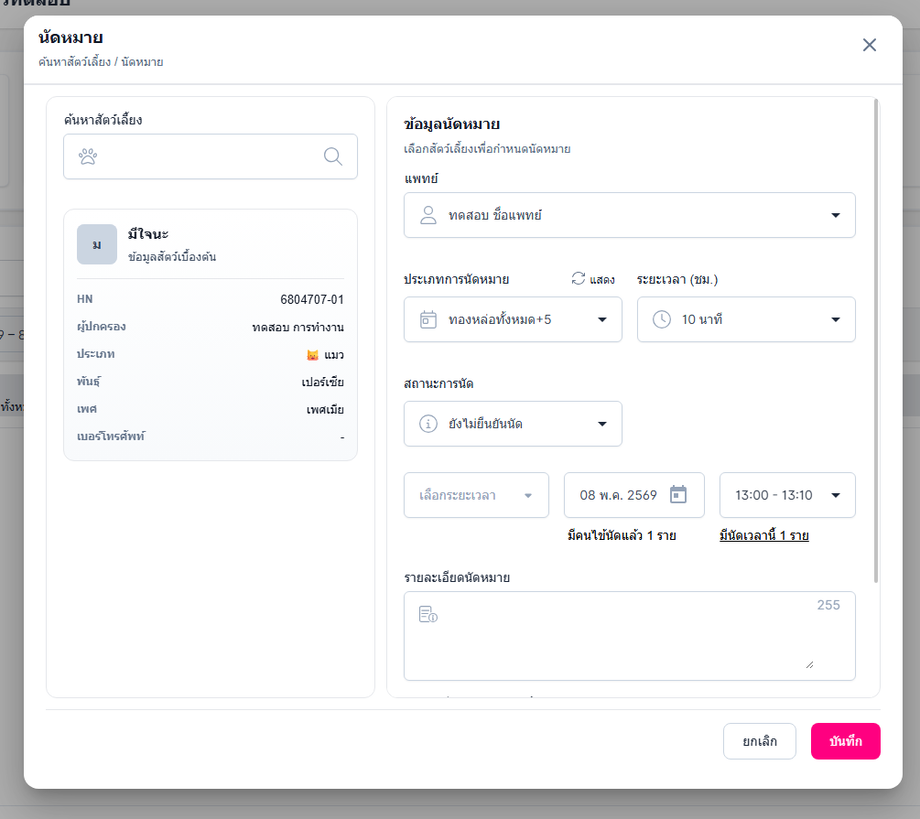Click the รายละเอียดนัดหมาย details text area
920x819 pixels.
(630, 636)
